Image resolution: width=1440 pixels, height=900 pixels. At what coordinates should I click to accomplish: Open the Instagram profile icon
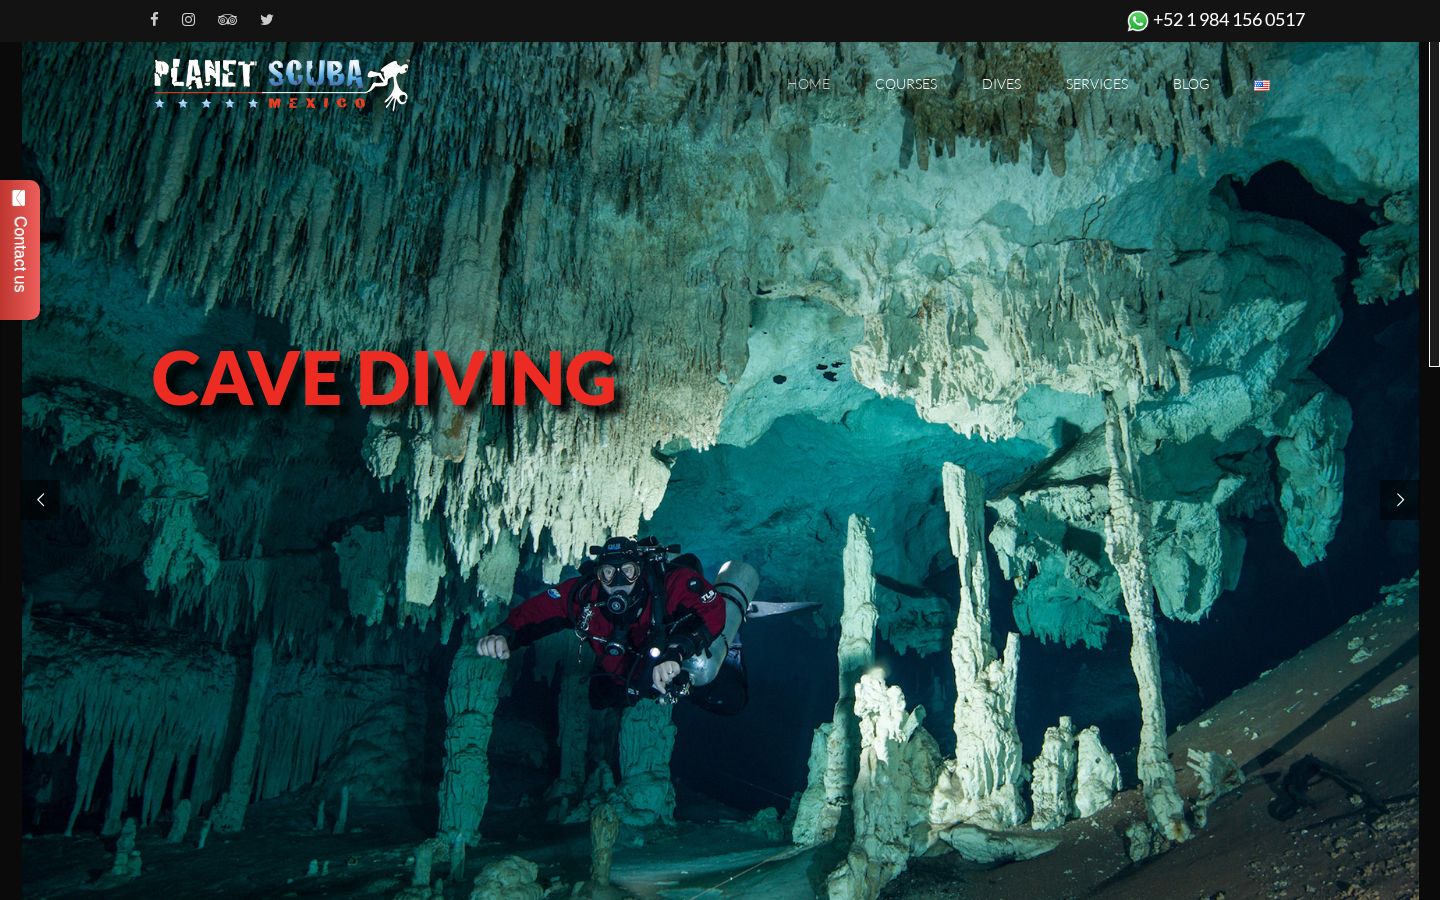(188, 20)
